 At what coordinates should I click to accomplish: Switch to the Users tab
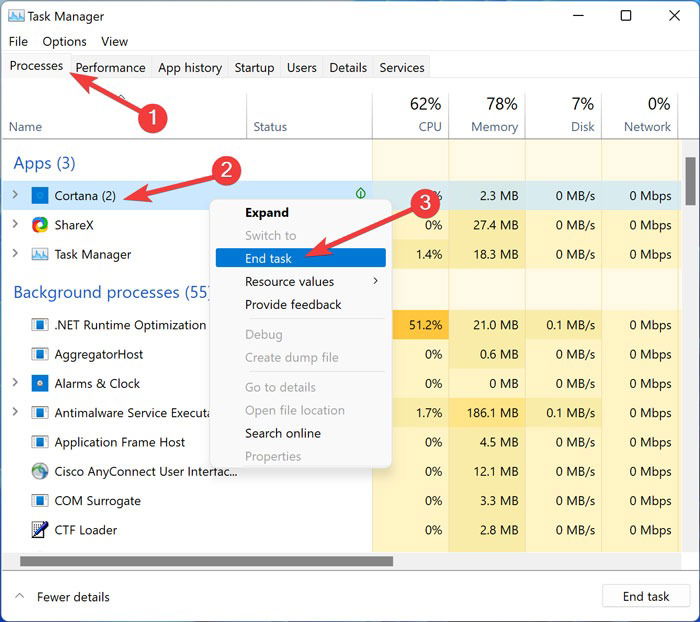coord(302,67)
